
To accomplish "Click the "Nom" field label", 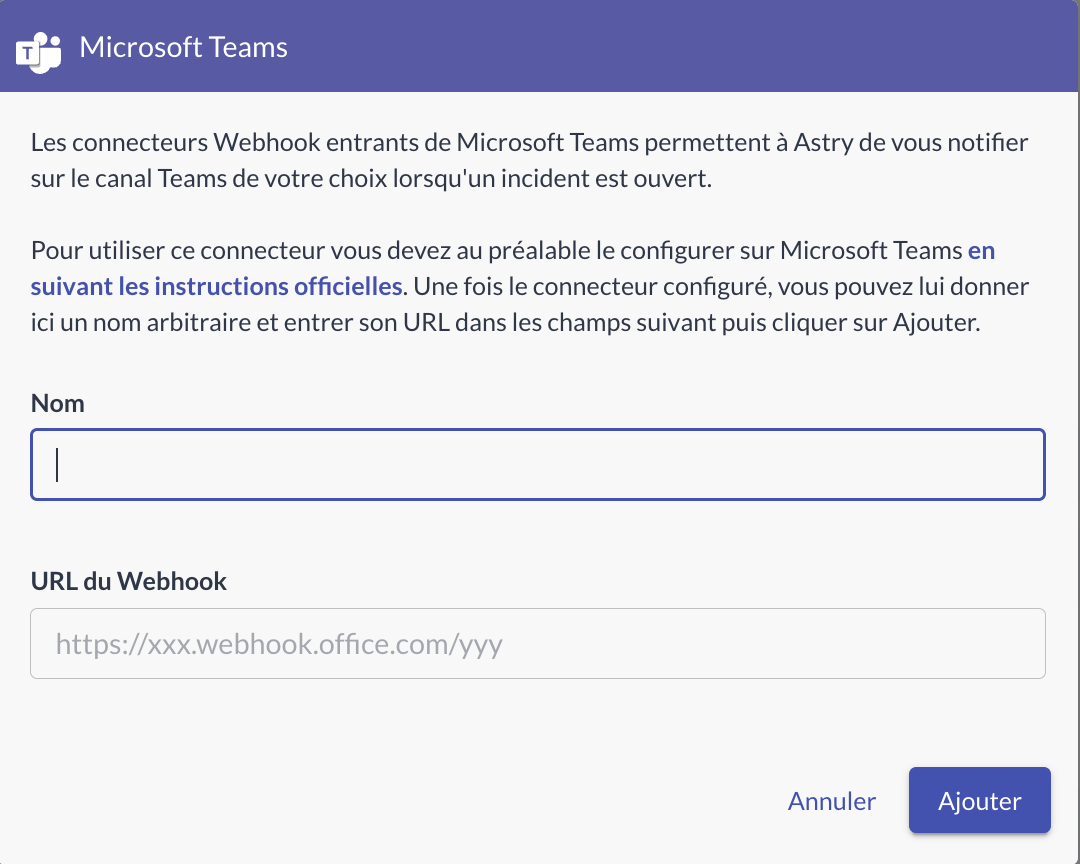I will pyautogui.click(x=58, y=403).
